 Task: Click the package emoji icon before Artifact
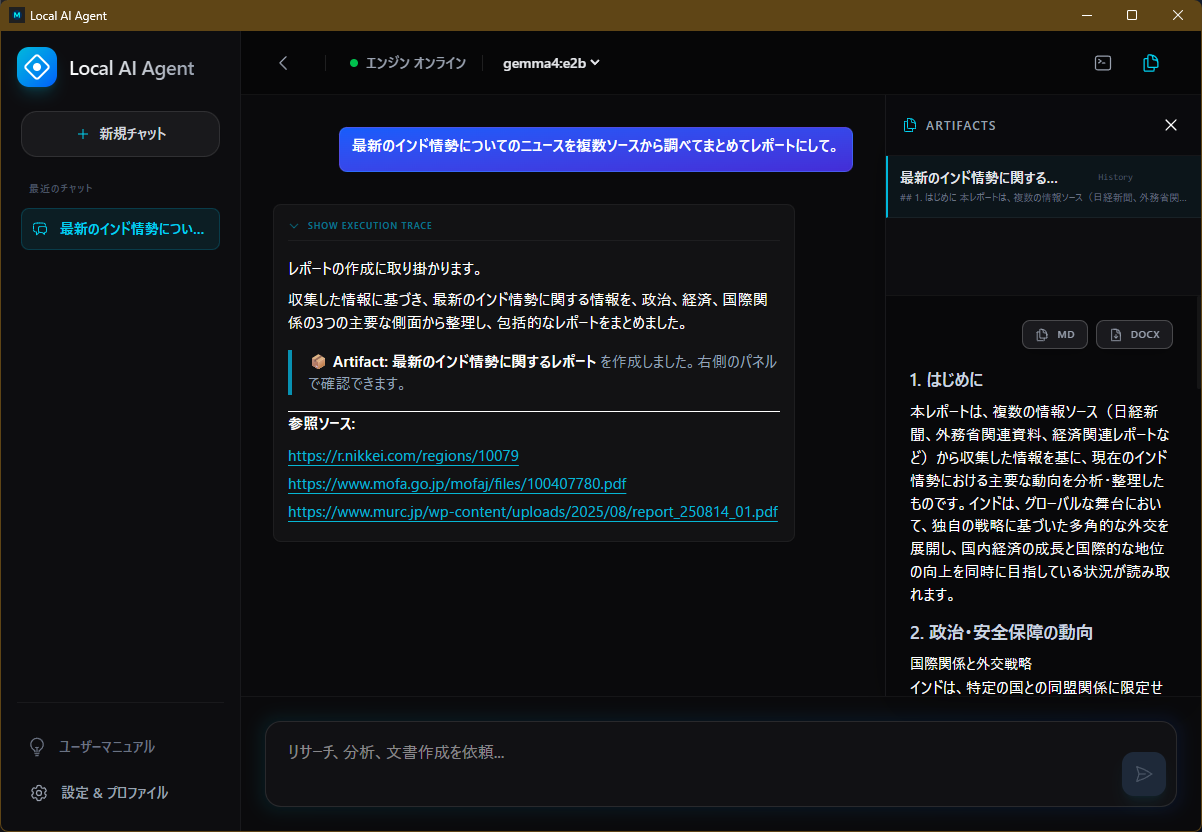[319, 362]
